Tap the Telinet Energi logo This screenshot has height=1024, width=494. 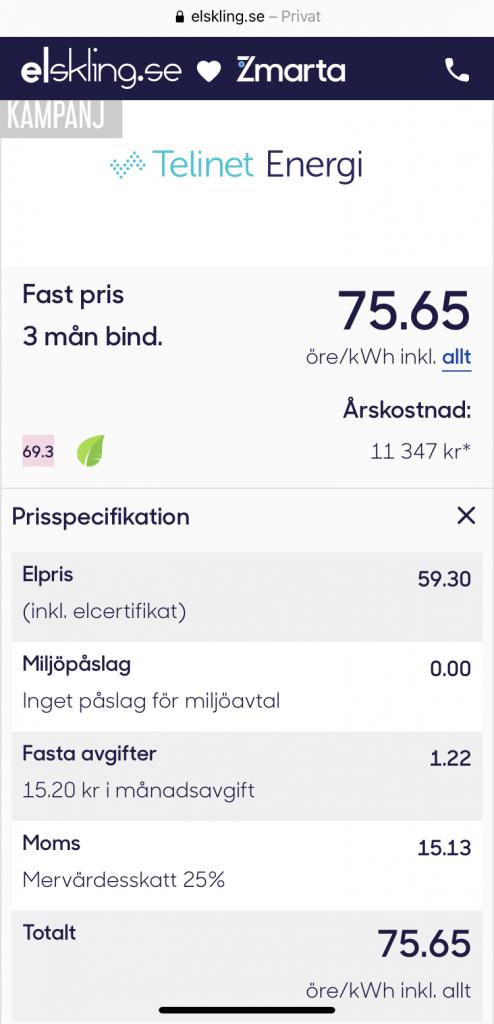click(x=236, y=164)
